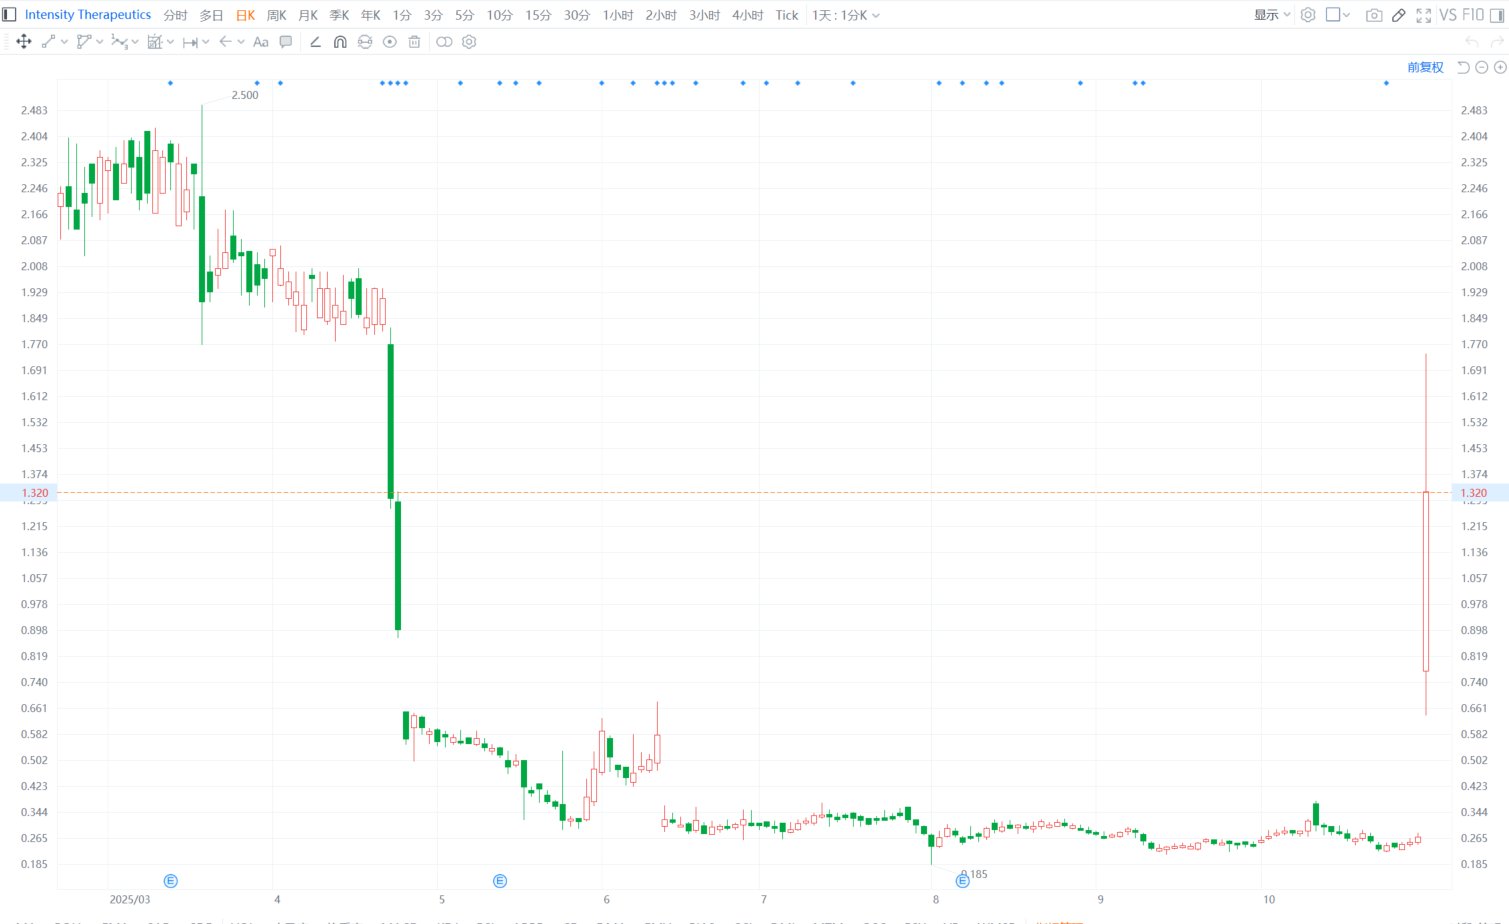Screen dimensions: 1509x924
Task: Select the magnet snap drawing tool
Action: [x=340, y=42]
